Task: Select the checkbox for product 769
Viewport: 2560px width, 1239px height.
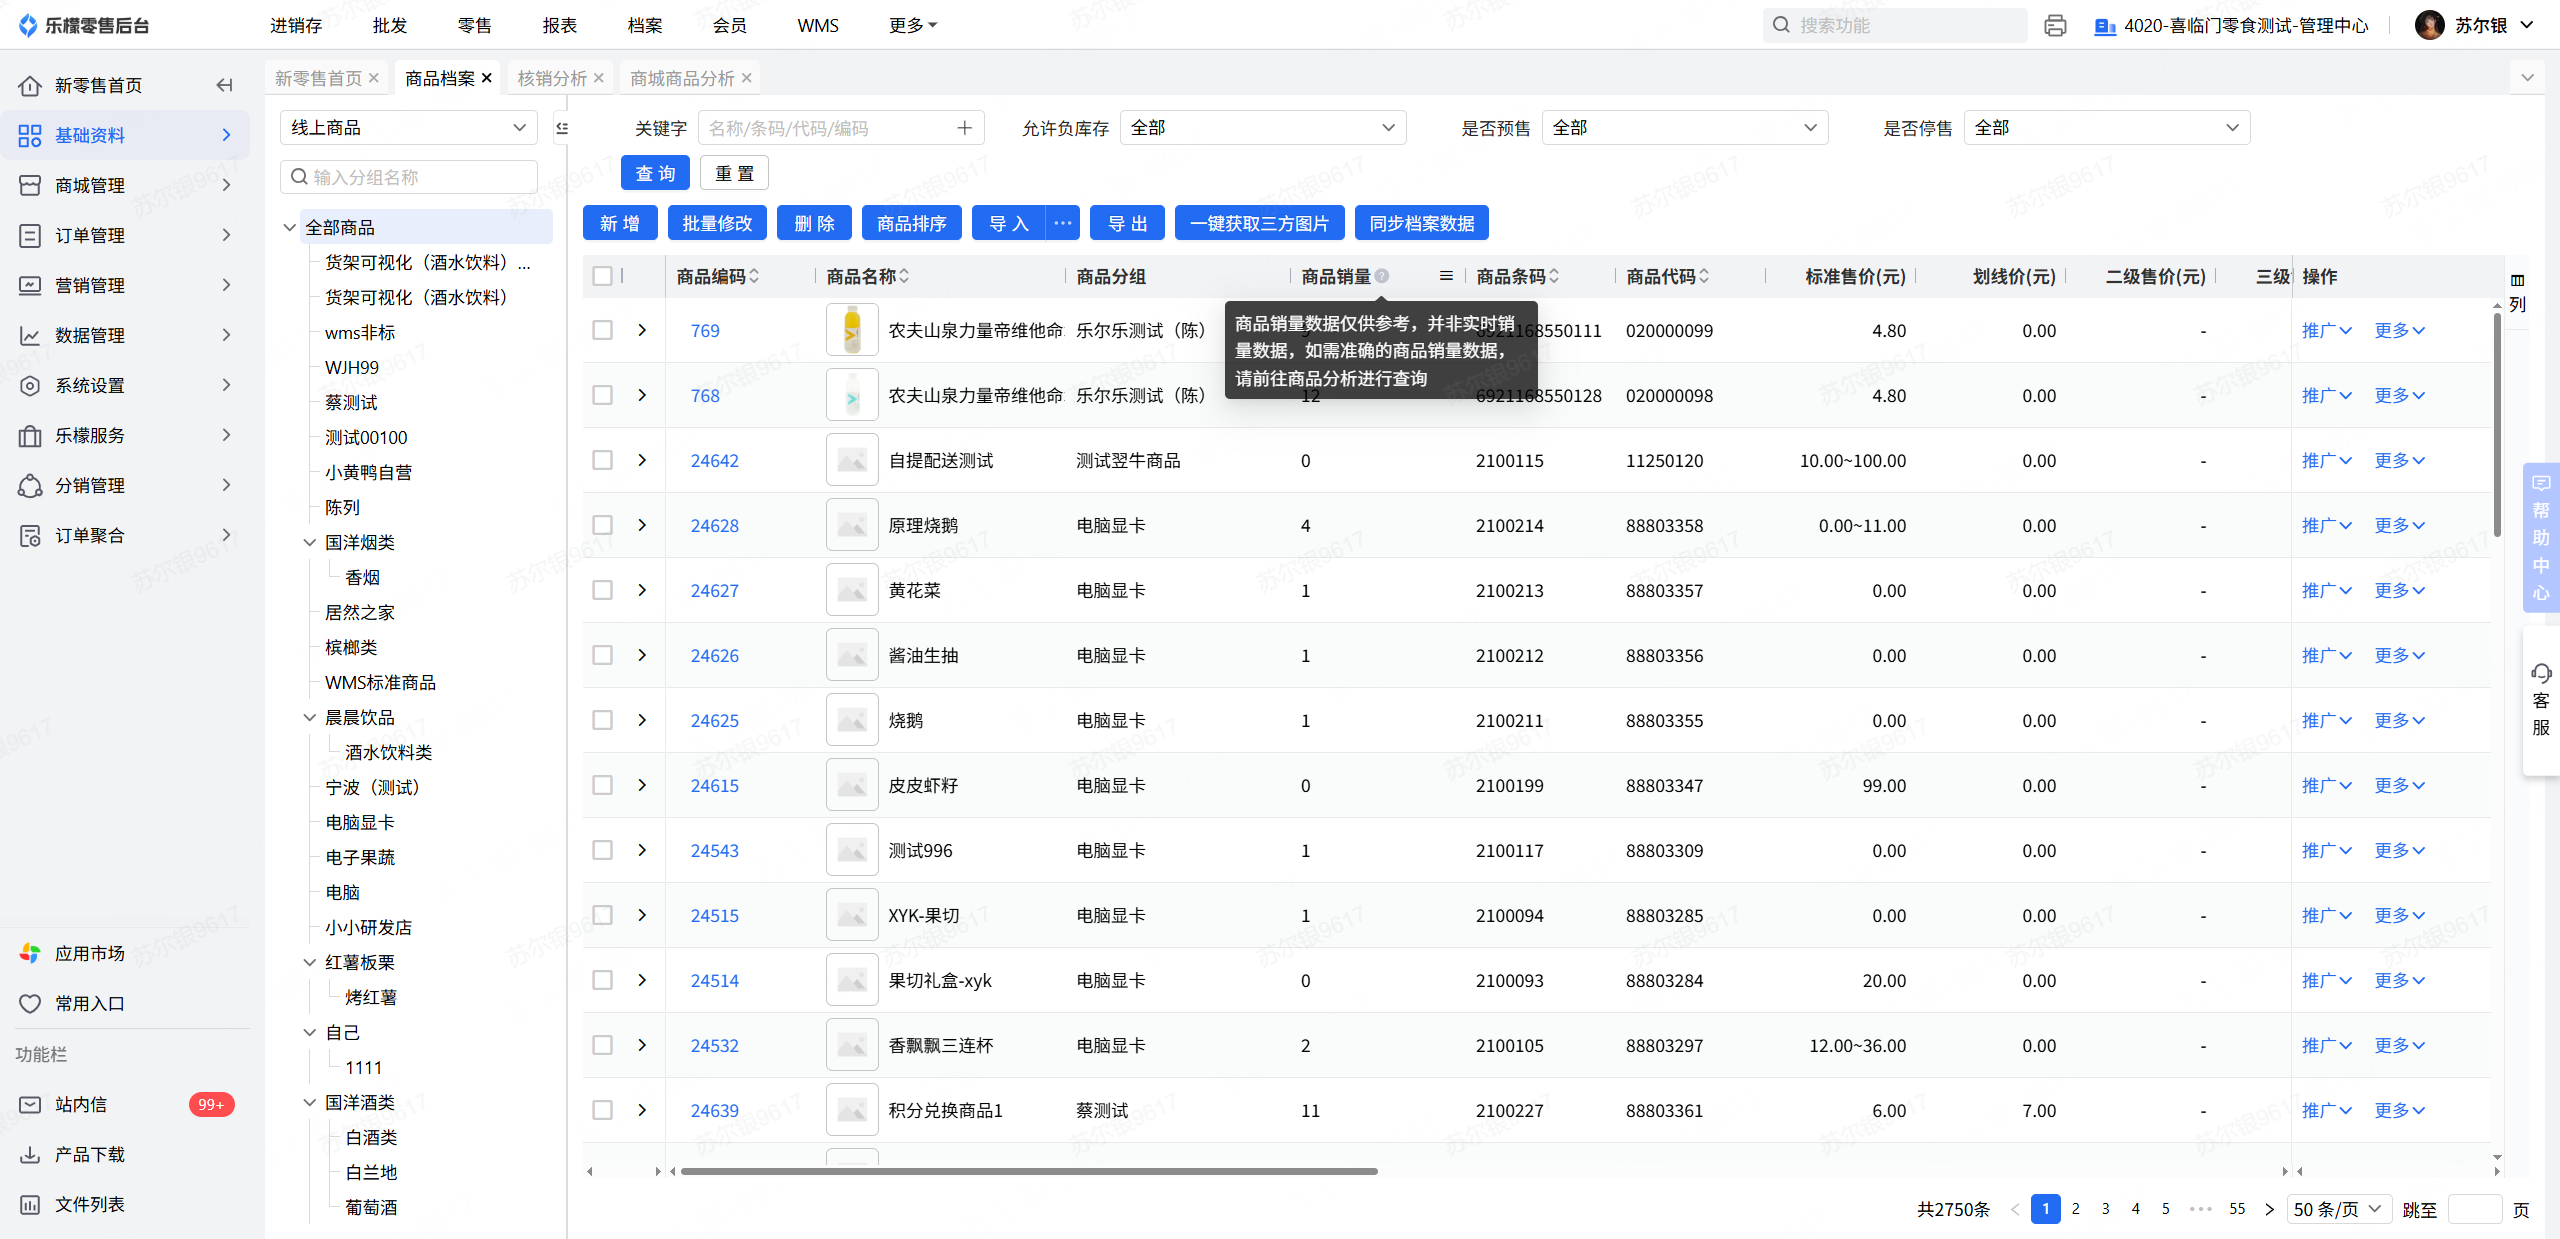Action: pos(602,330)
